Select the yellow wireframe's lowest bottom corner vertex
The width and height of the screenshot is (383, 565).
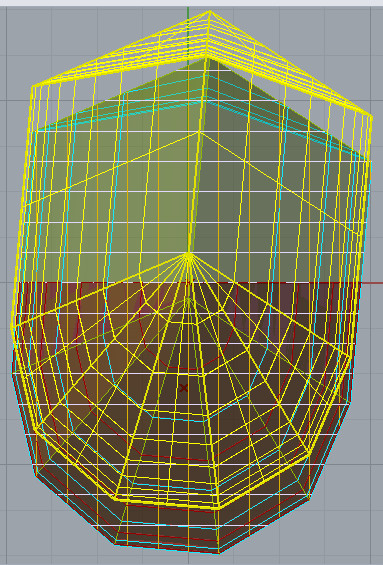[x=219, y=508]
